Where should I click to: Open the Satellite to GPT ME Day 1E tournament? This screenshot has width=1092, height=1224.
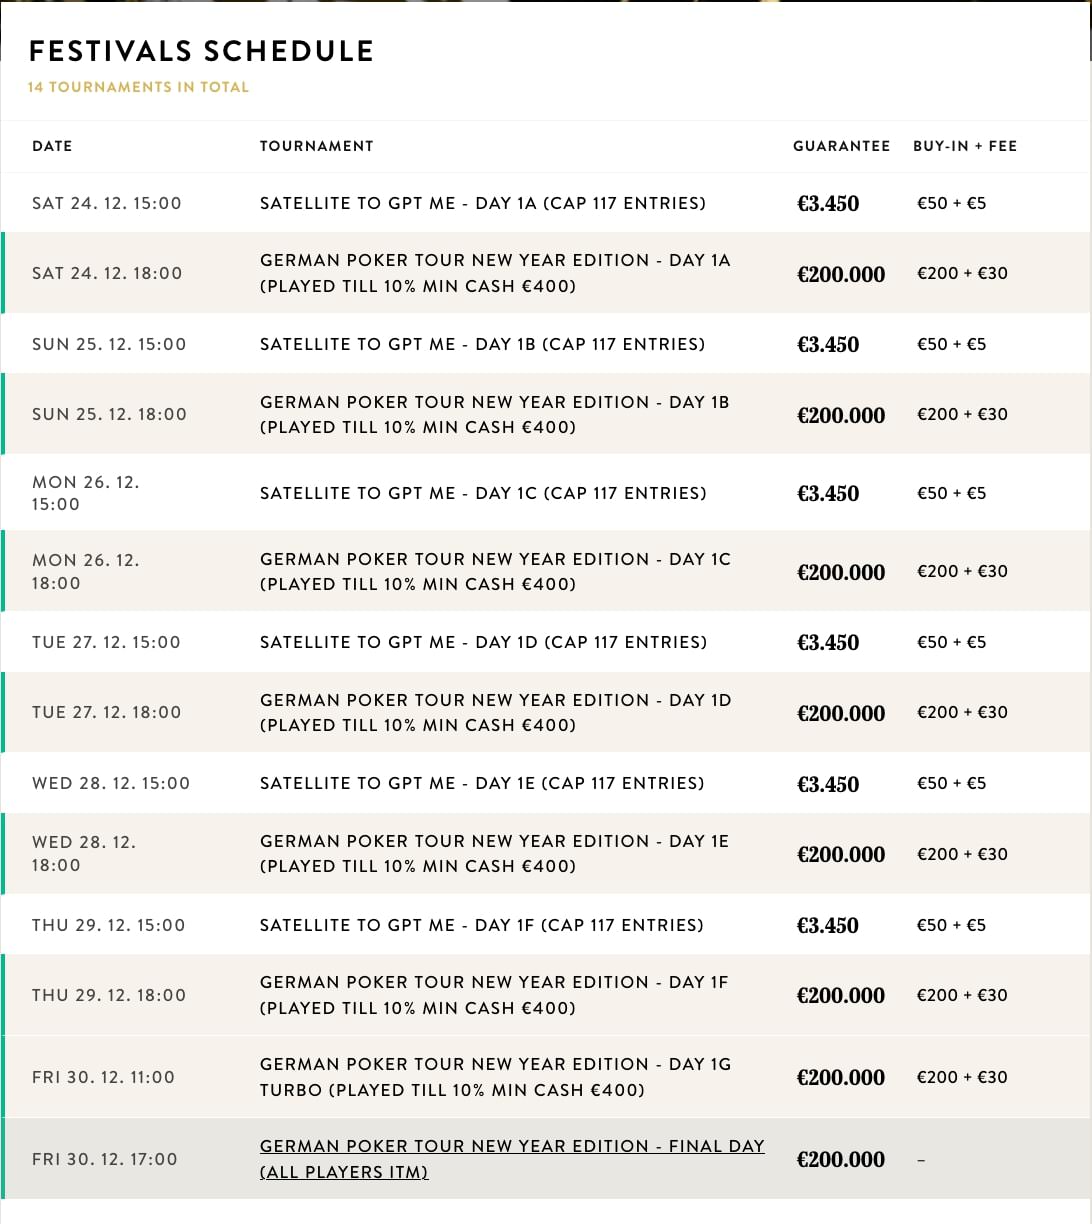pyautogui.click(x=482, y=783)
